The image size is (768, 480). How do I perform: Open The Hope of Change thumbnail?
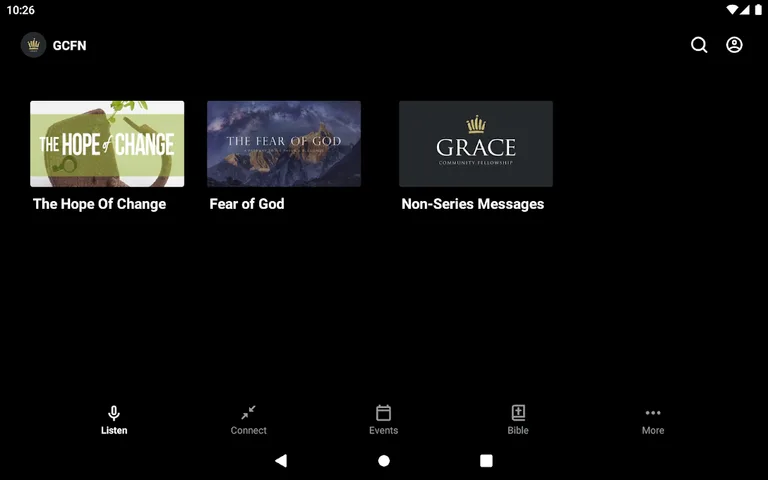tap(107, 144)
